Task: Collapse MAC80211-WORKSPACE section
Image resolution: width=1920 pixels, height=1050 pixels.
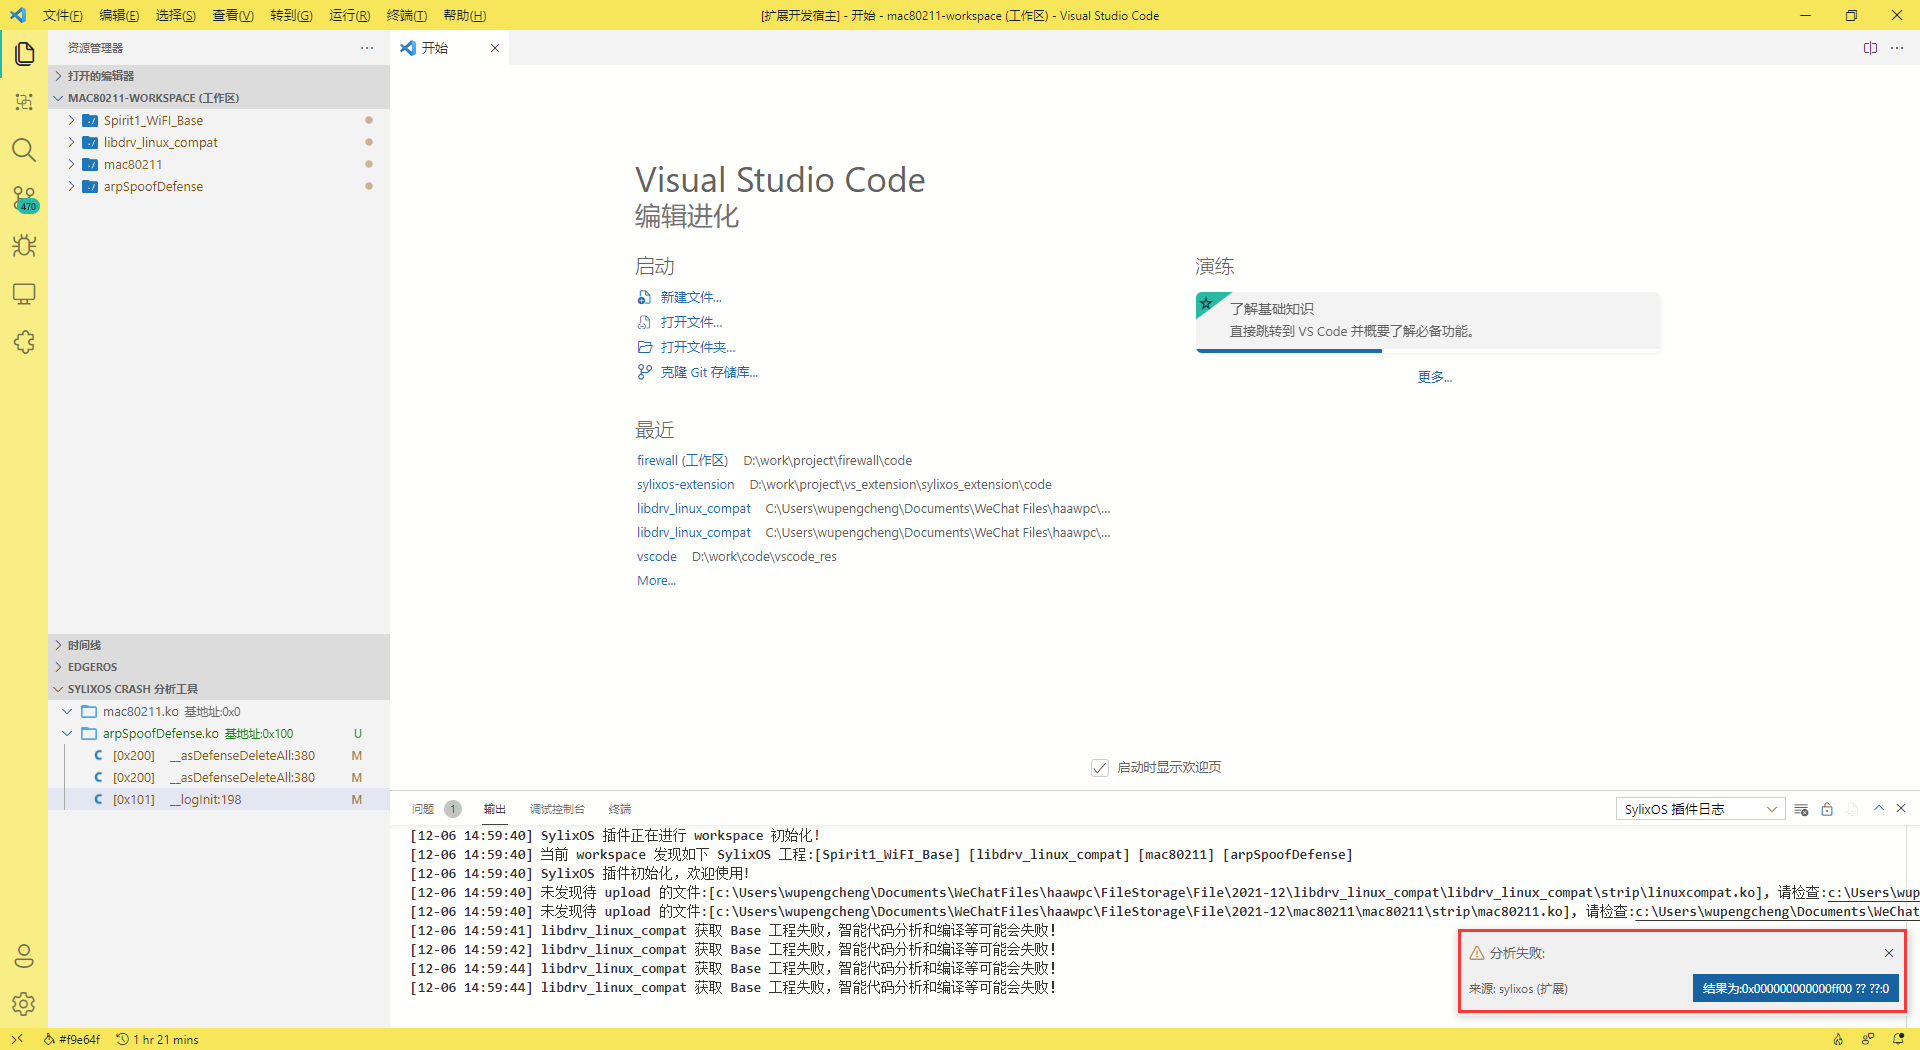Action: [218, 98]
